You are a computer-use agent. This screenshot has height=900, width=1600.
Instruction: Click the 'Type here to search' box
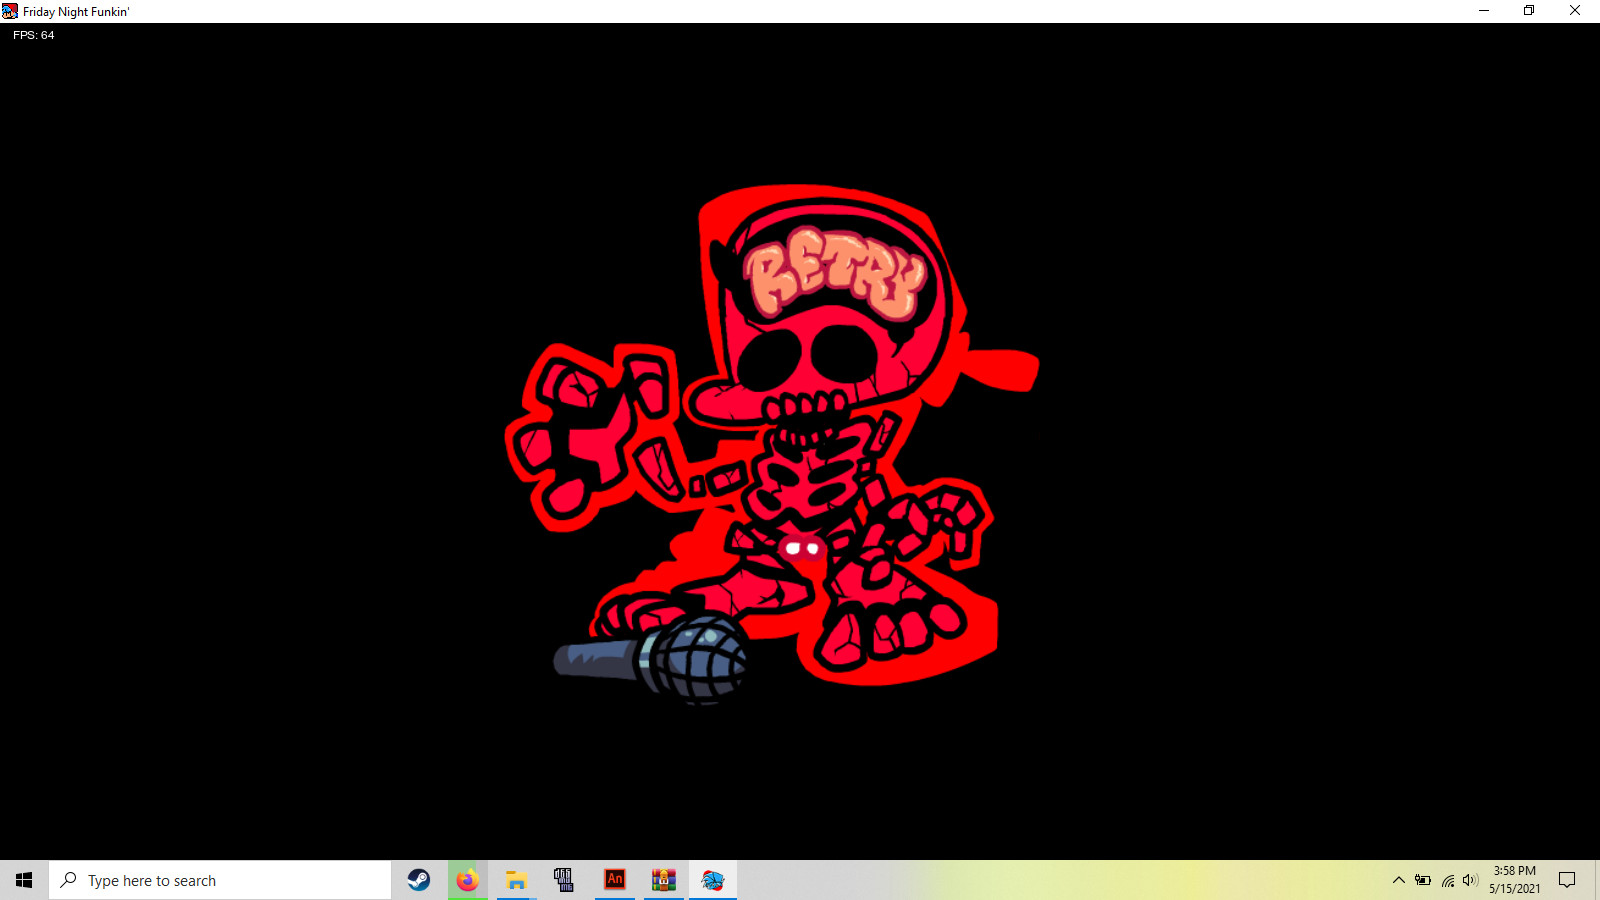tap(220, 880)
